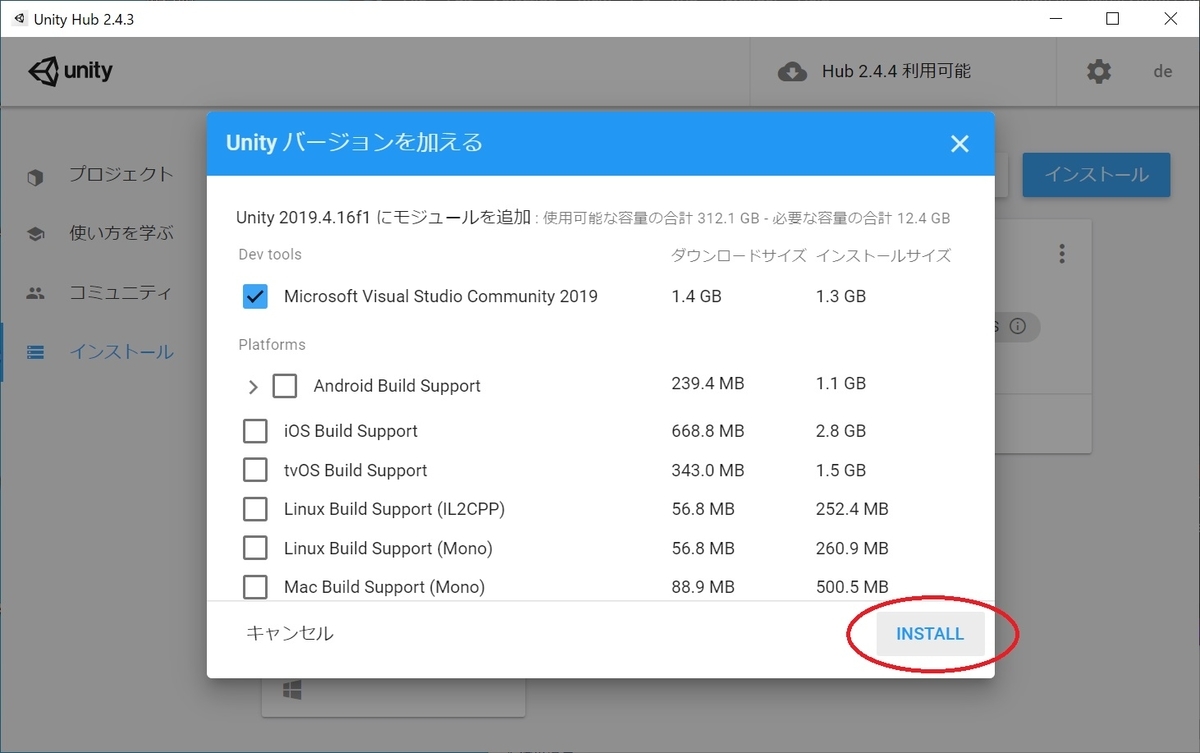Click the installs list icon

[36, 352]
